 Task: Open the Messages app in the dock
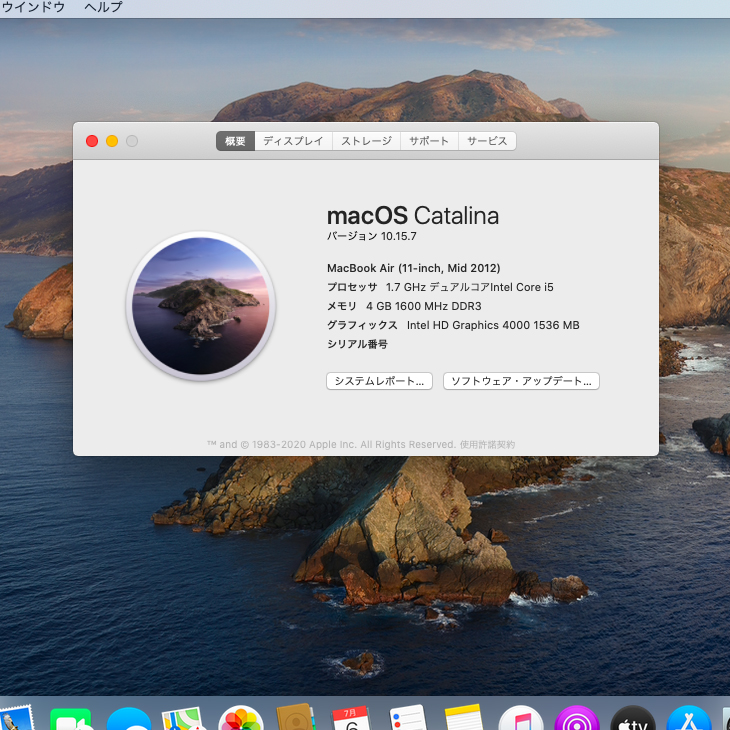(129, 720)
